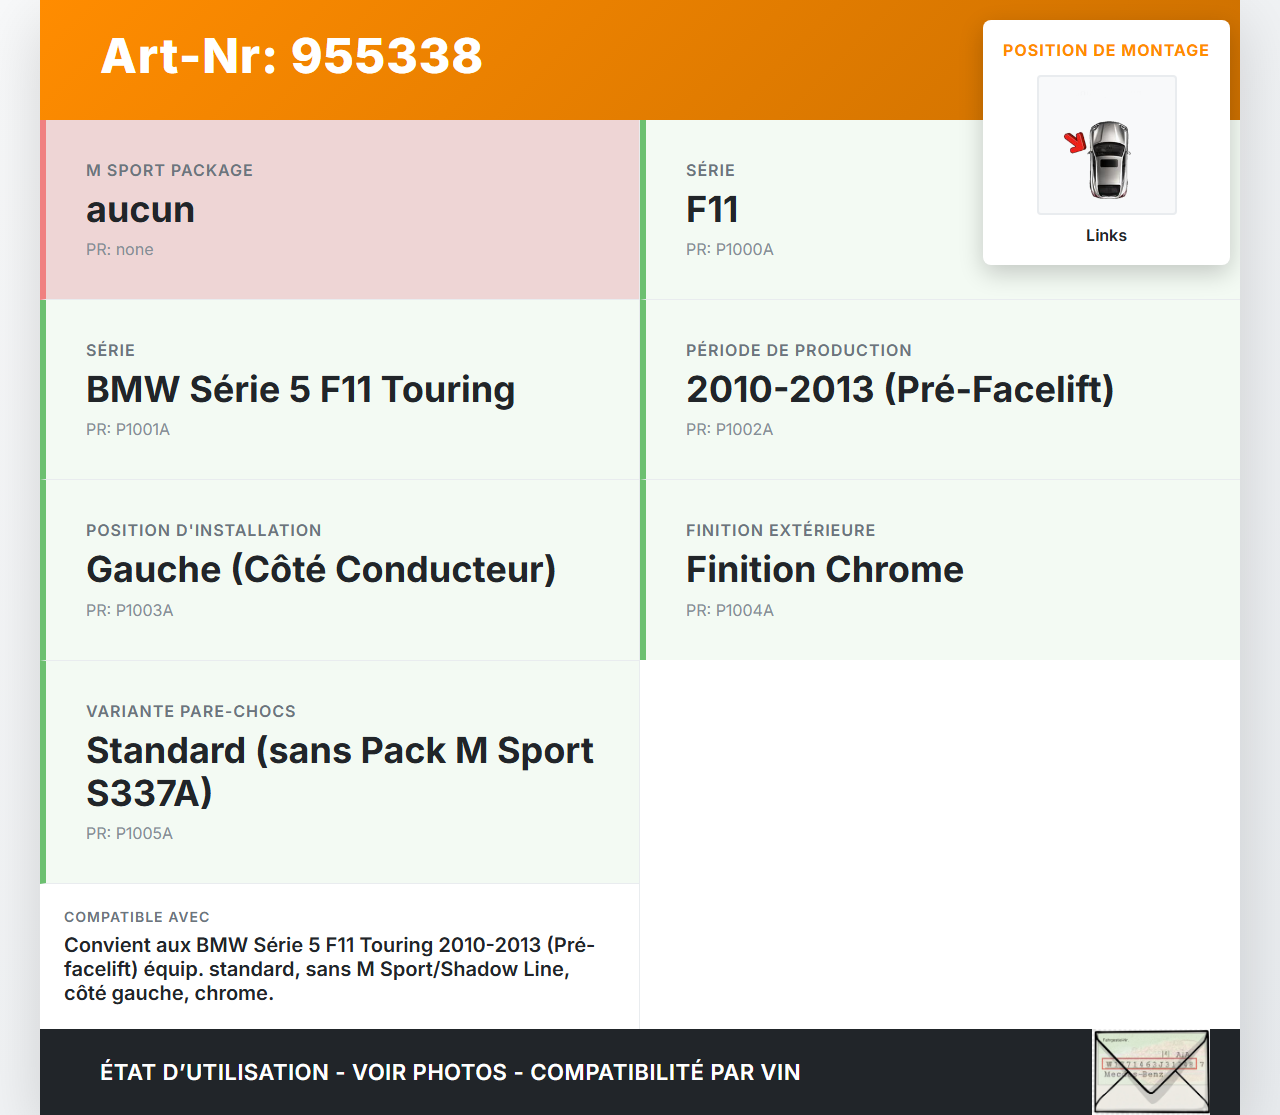This screenshot has height=1115, width=1280.
Task: Click the M Sport Package 'aucun' tile
Action: [341, 210]
